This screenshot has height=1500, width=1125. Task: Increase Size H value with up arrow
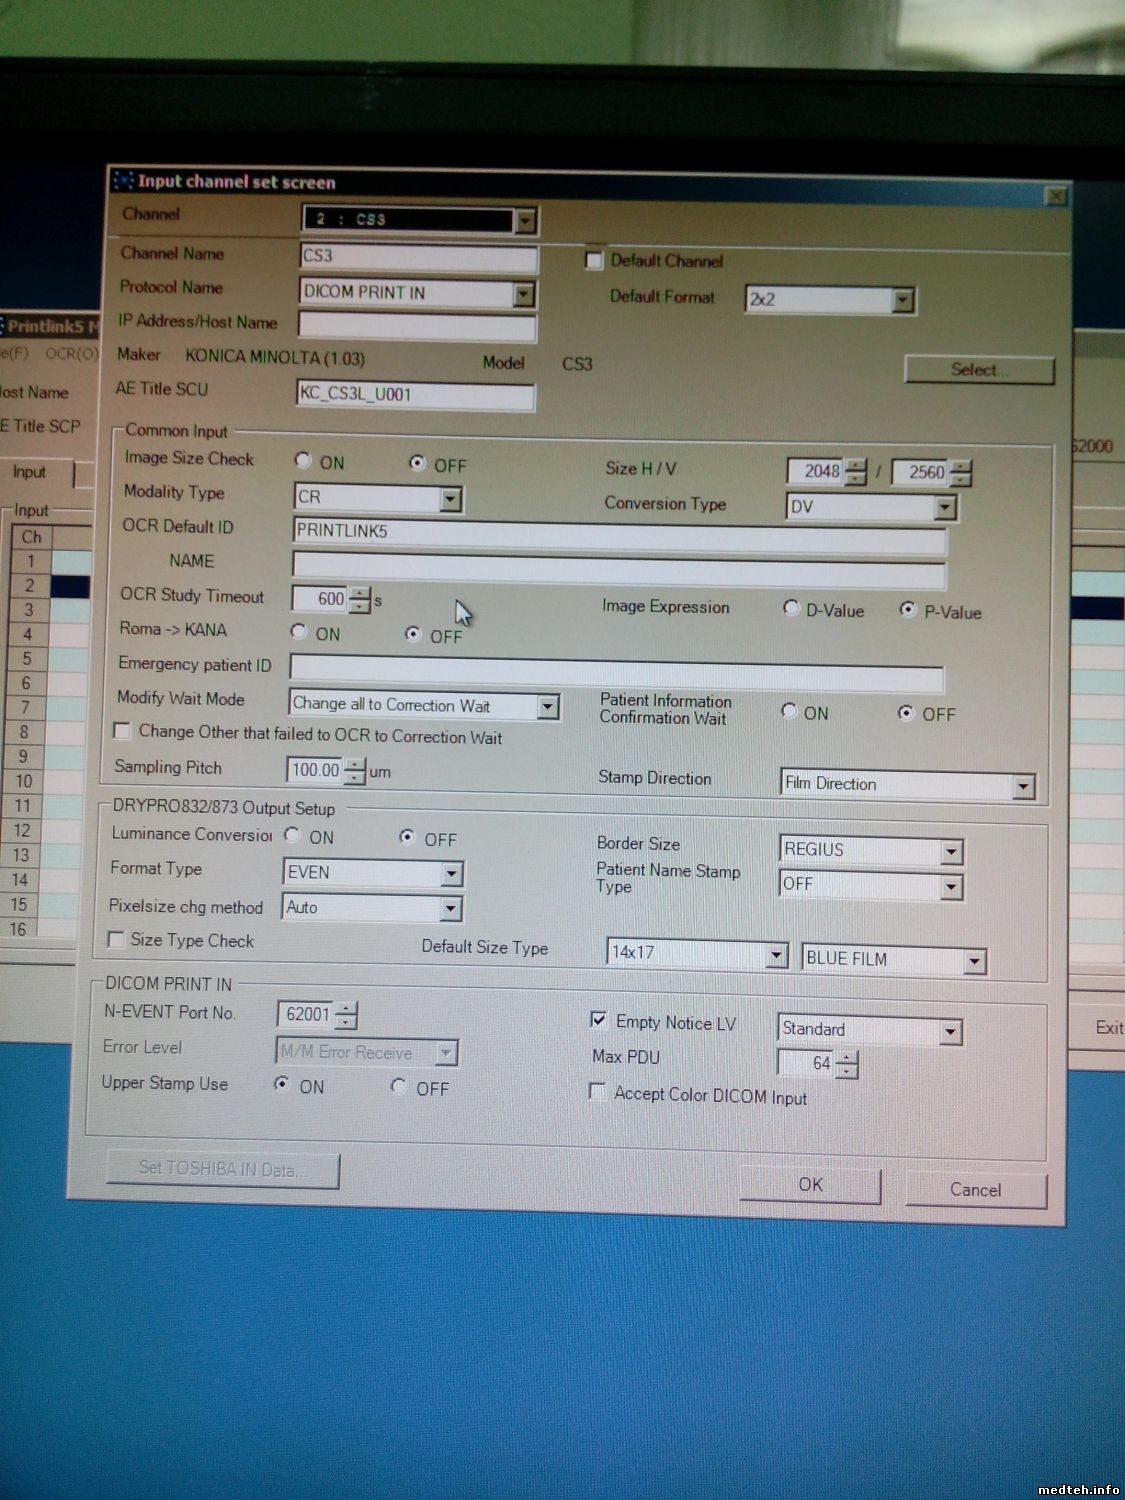(856, 465)
